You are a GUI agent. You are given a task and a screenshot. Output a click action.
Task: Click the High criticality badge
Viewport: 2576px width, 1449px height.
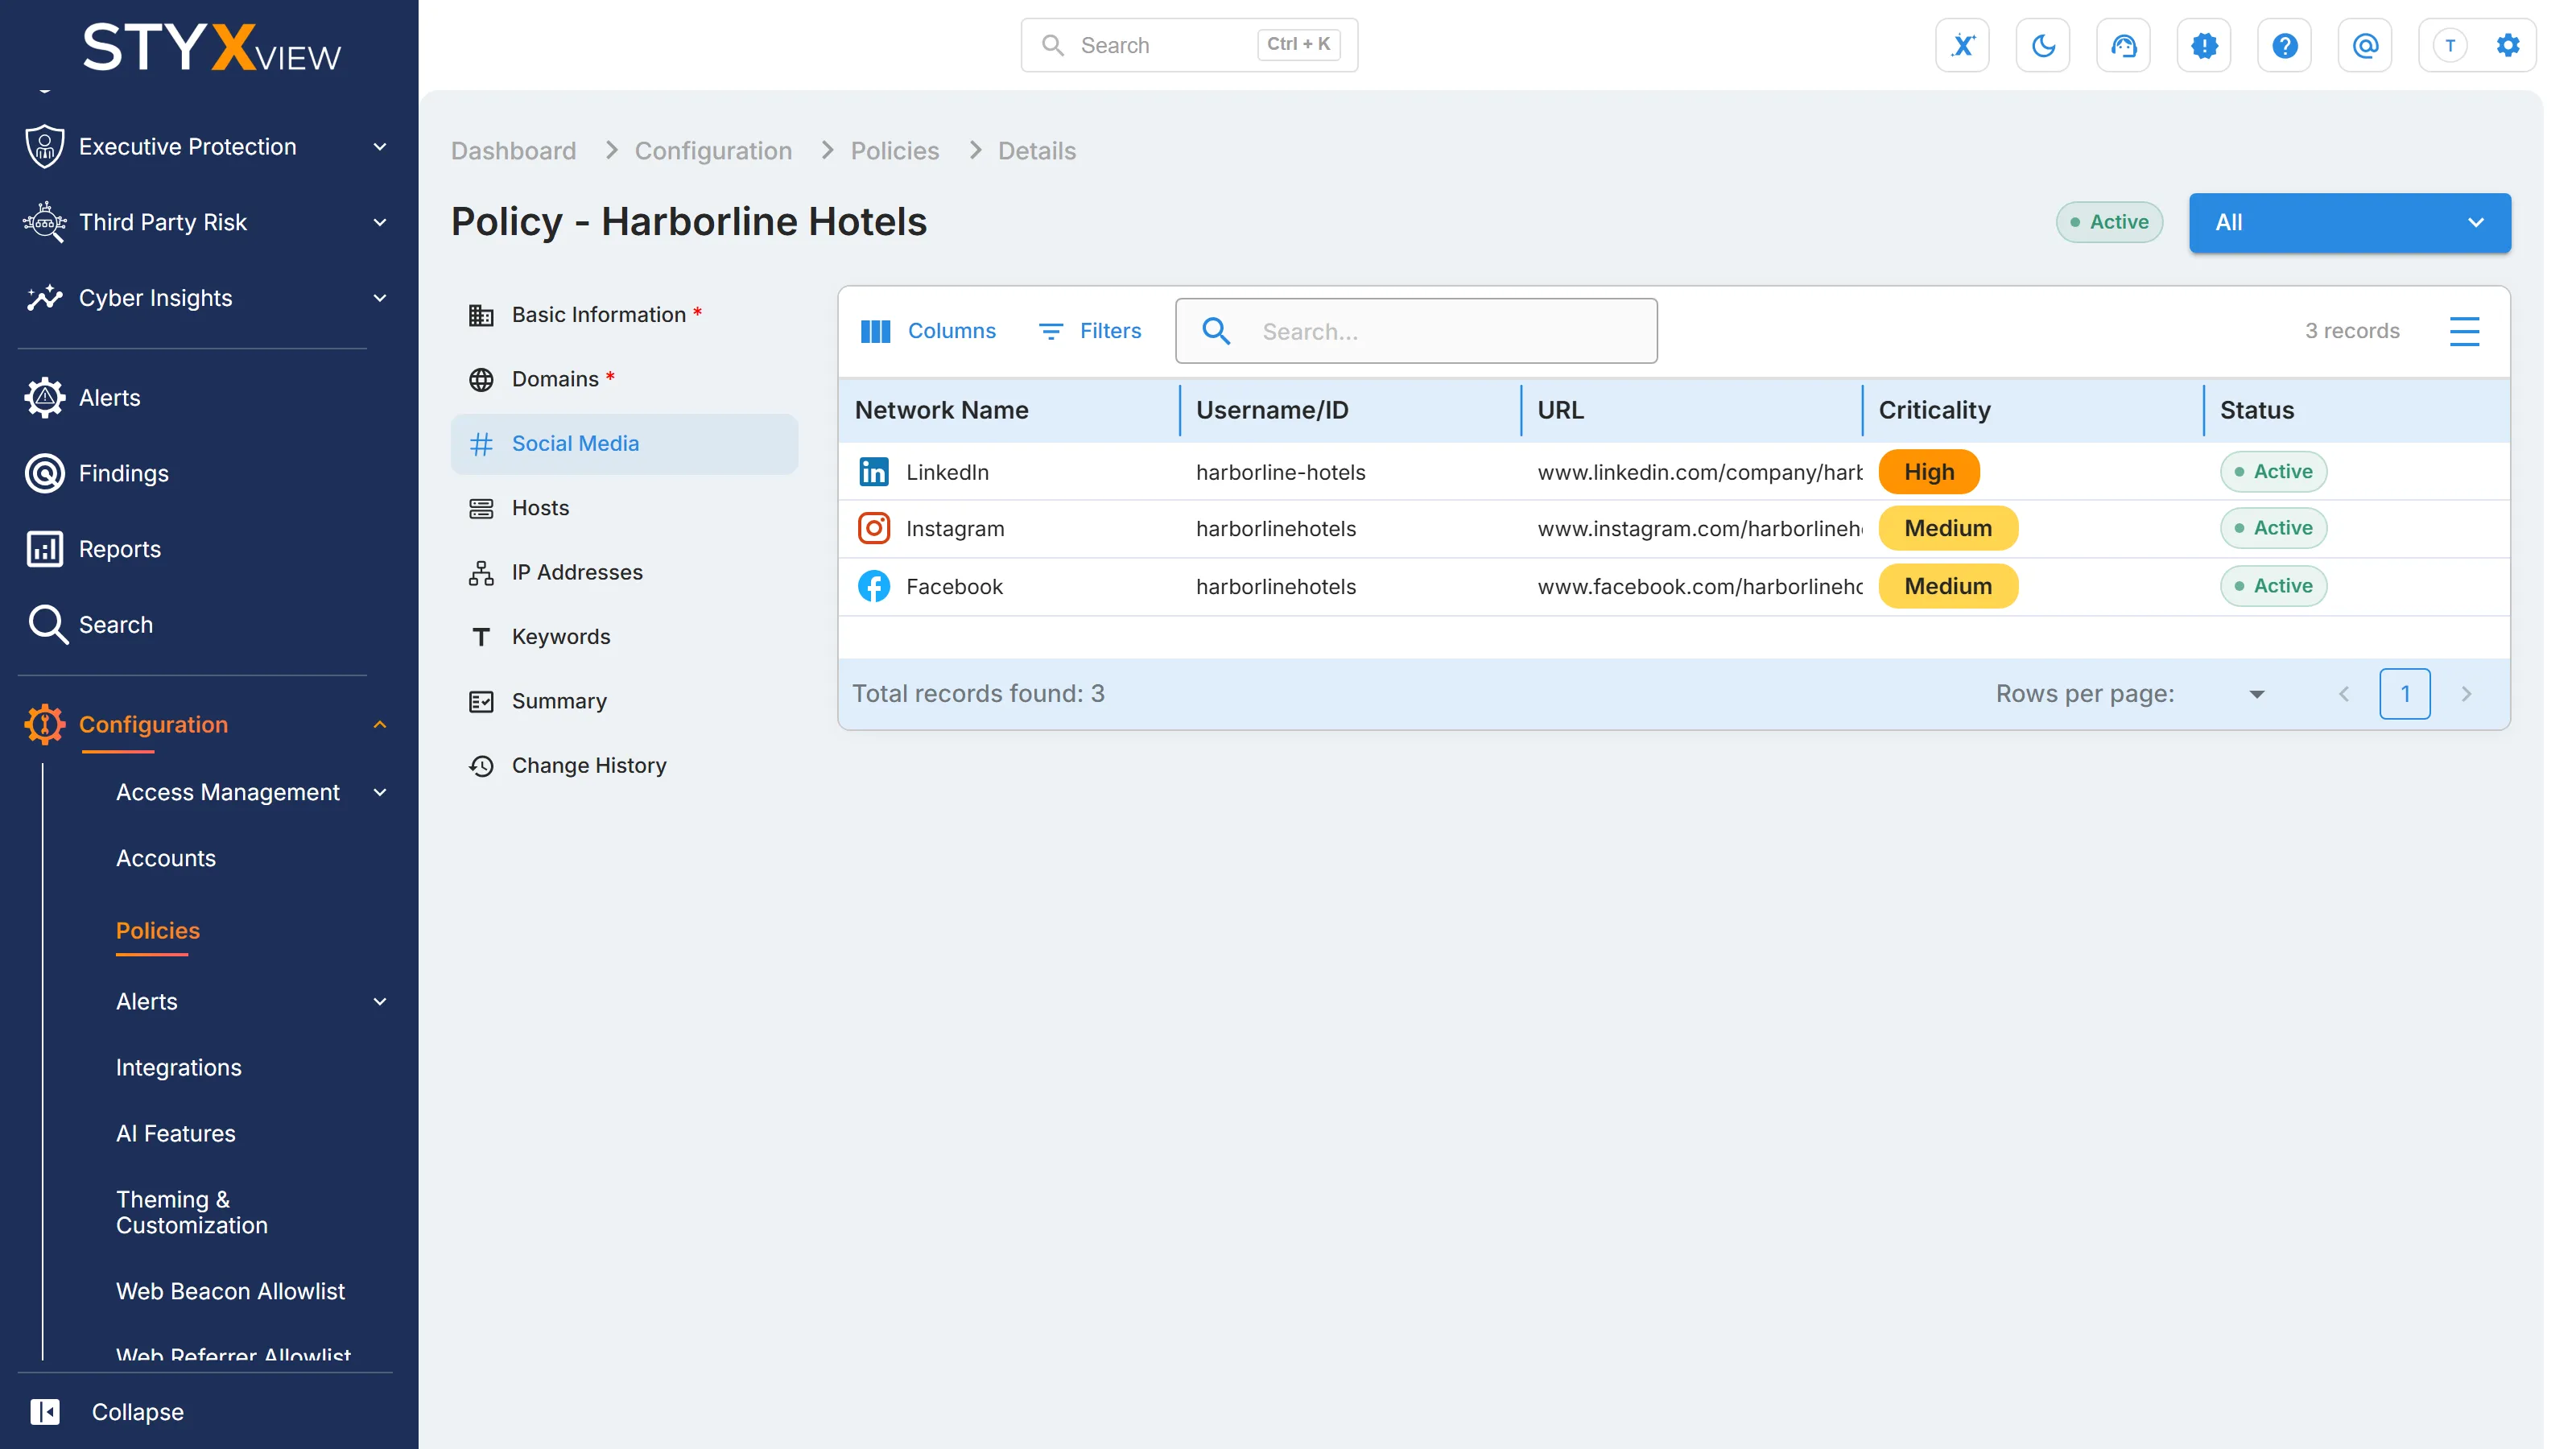pos(1928,472)
